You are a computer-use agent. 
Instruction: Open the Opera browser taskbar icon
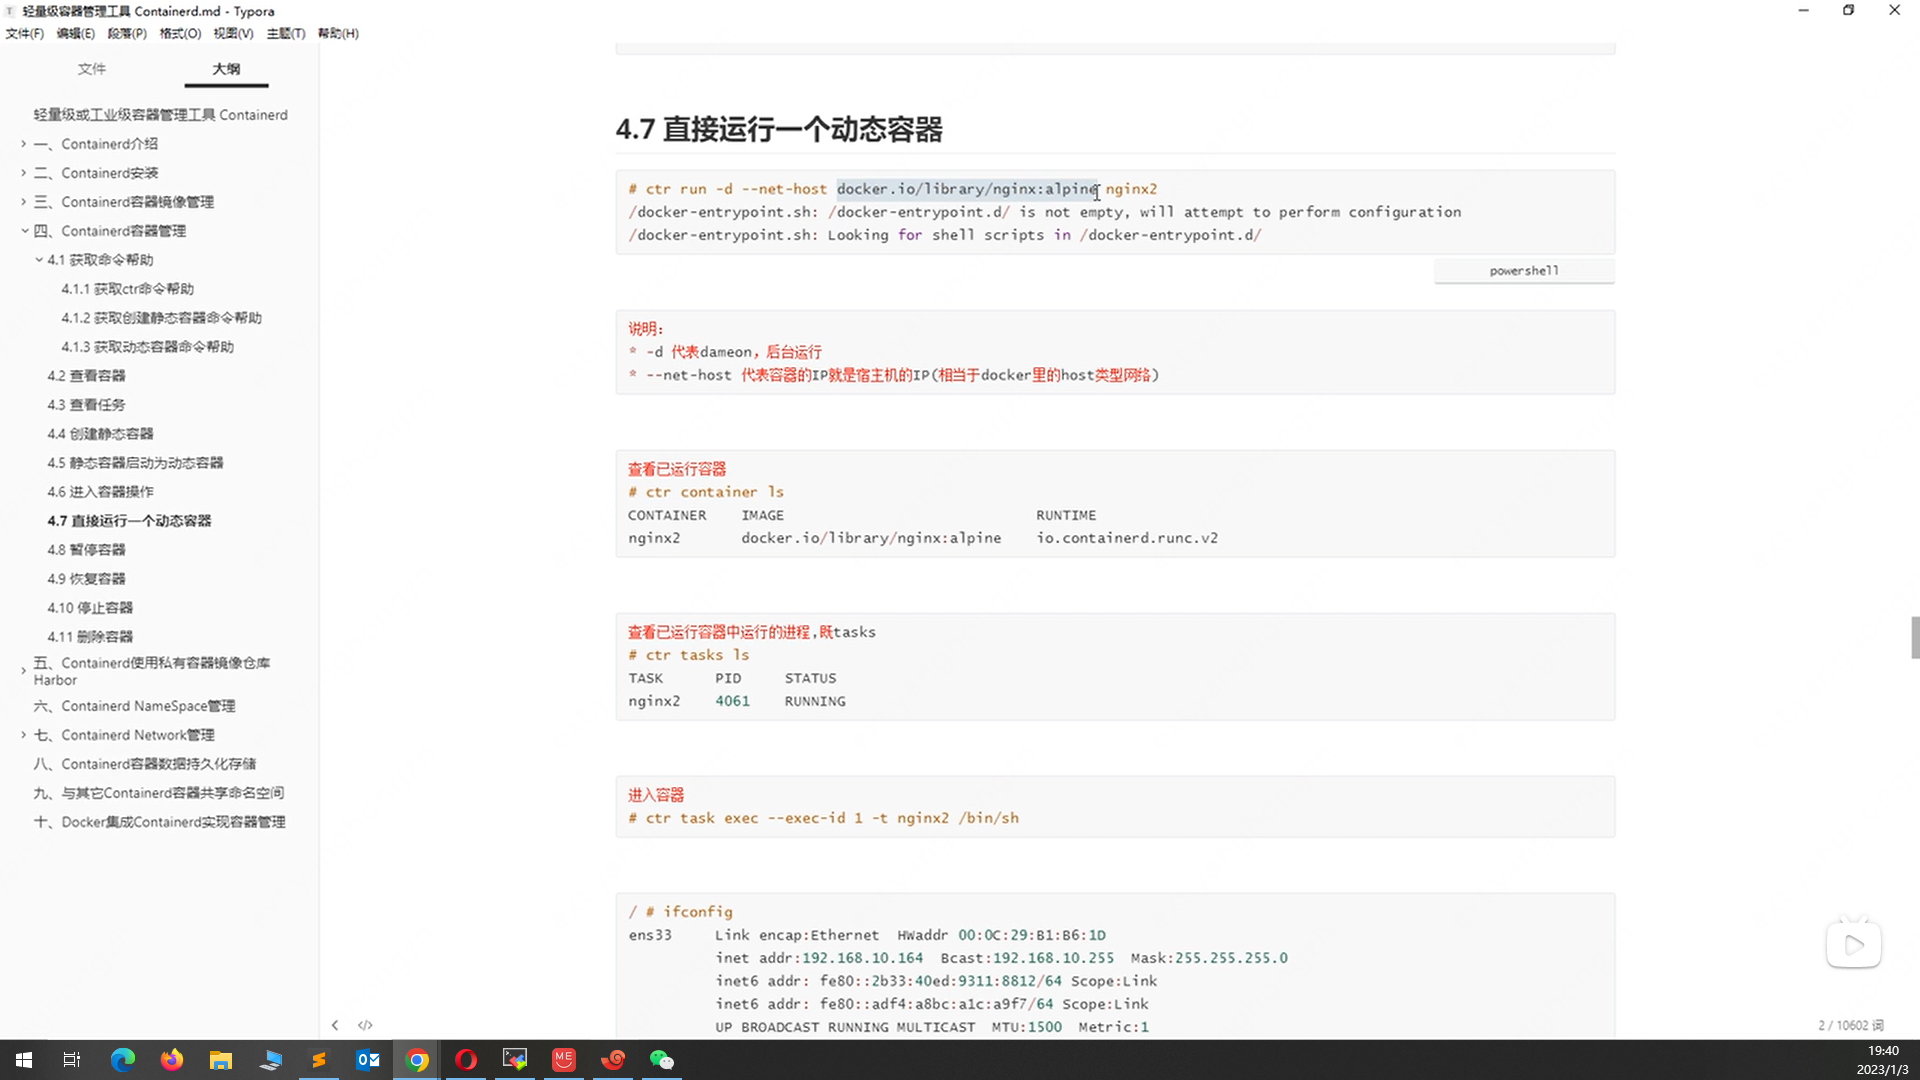[x=466, y=1060]
